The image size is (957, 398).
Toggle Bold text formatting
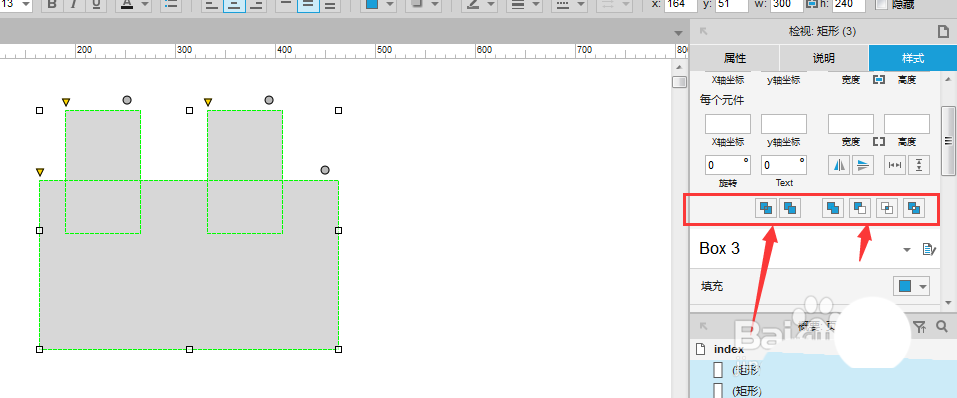pyautogui.click(x=52, y=4)
